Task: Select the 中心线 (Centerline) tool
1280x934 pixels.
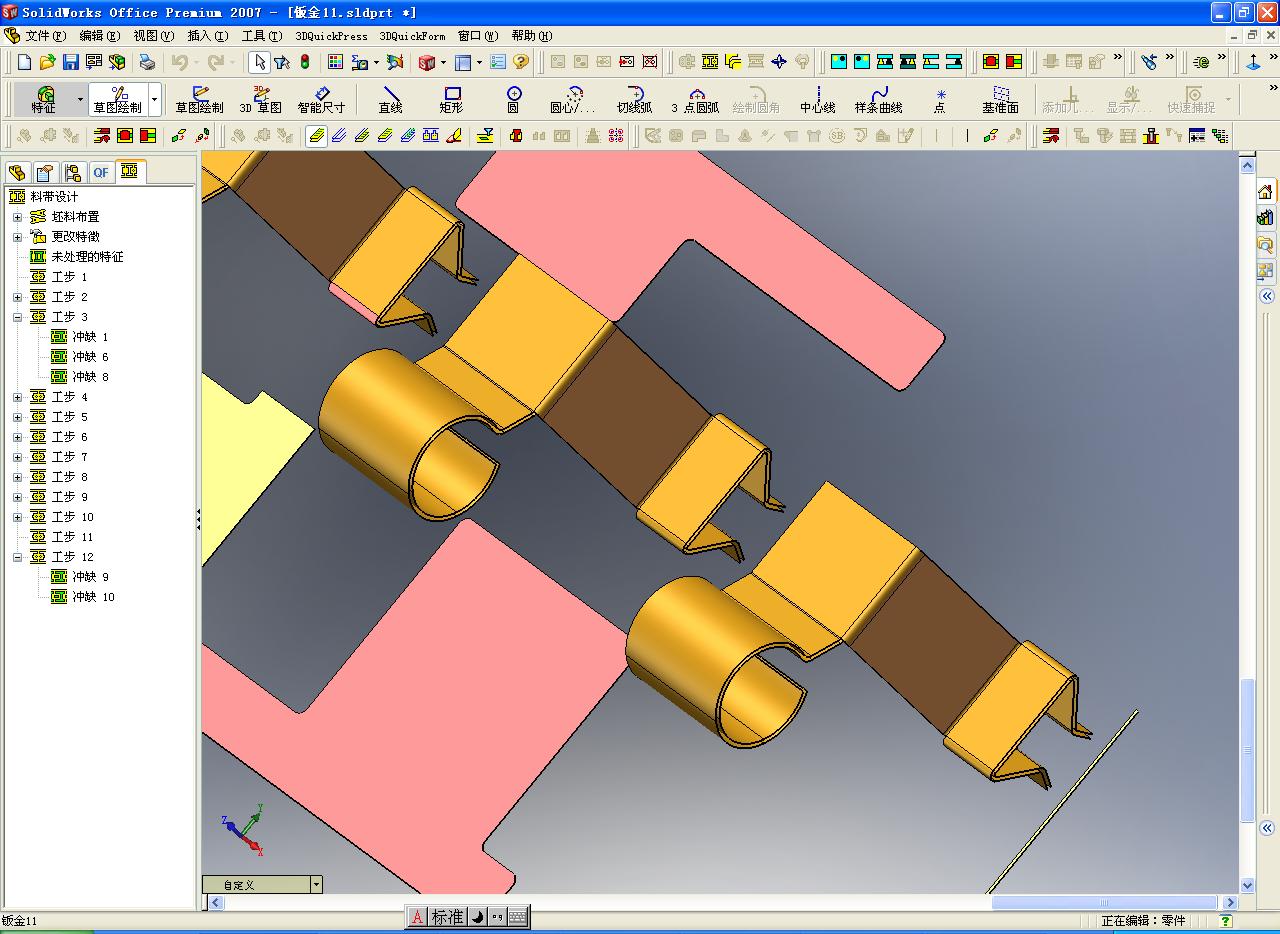Action: (817, 100)
